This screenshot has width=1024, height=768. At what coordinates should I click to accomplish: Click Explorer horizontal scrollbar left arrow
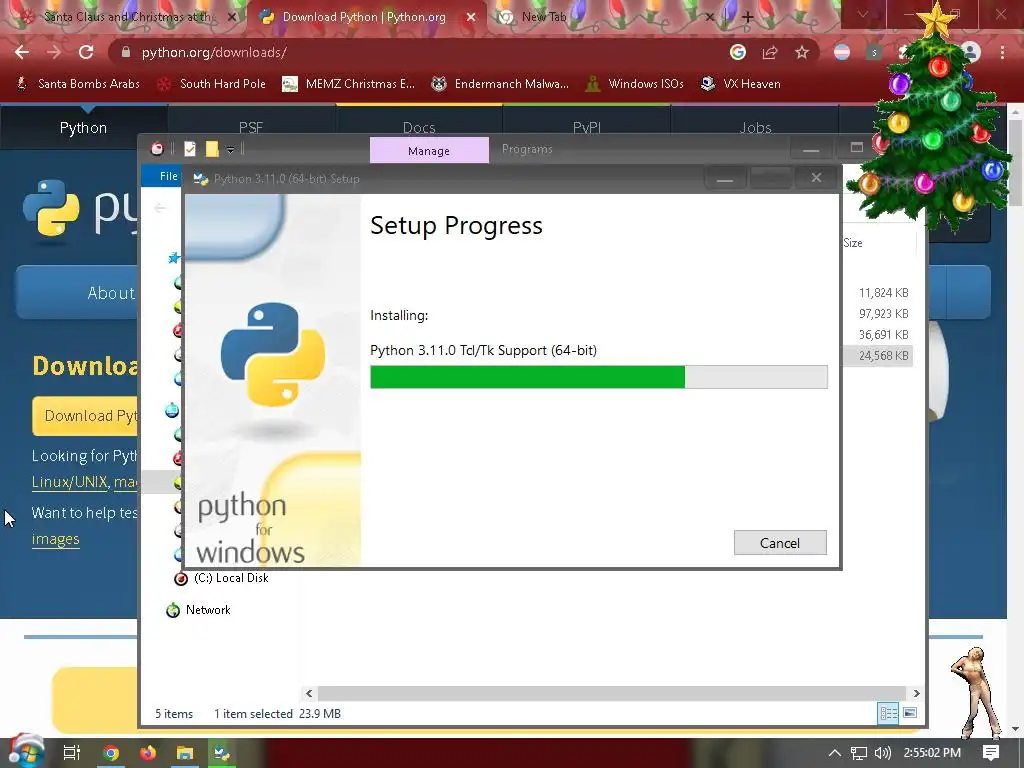pos(309,694)
